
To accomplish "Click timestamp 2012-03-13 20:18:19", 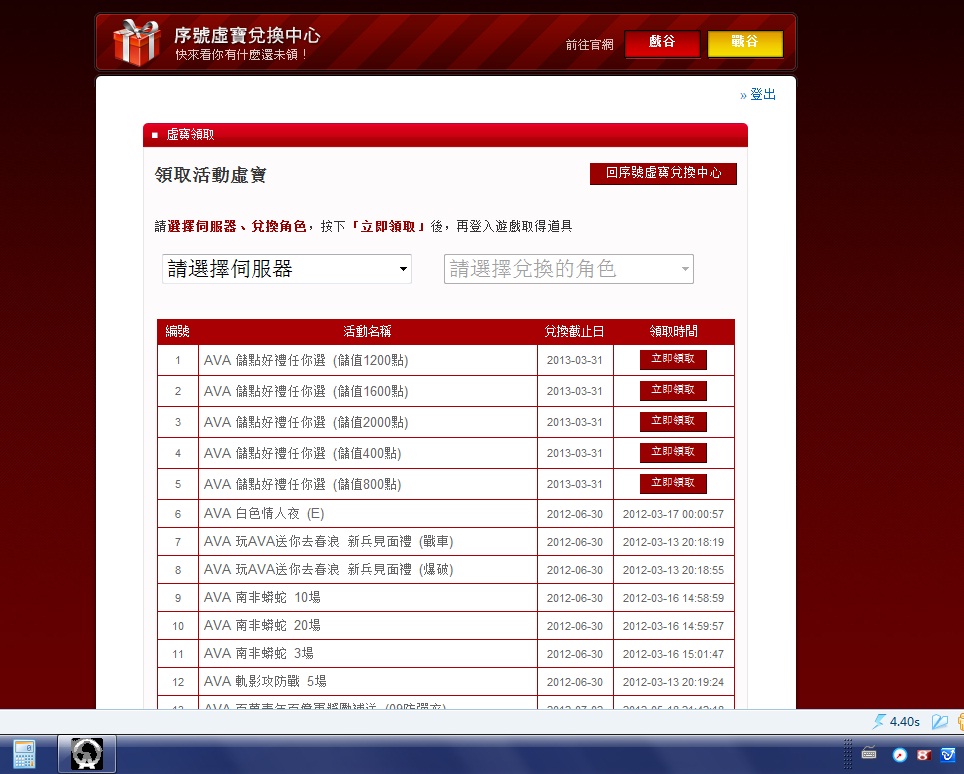I will click(x=673, y=542).
